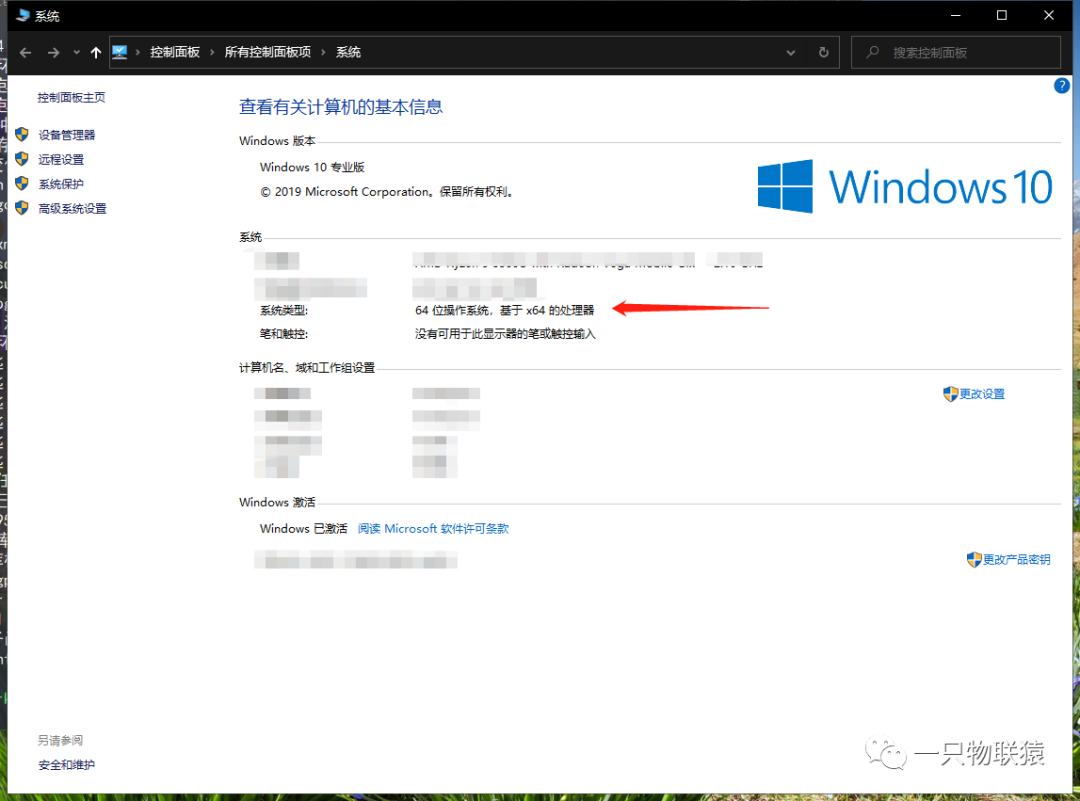Open address bar history dropdown
The width and height of the screenshot is (1080, 801).
[791, 52]
